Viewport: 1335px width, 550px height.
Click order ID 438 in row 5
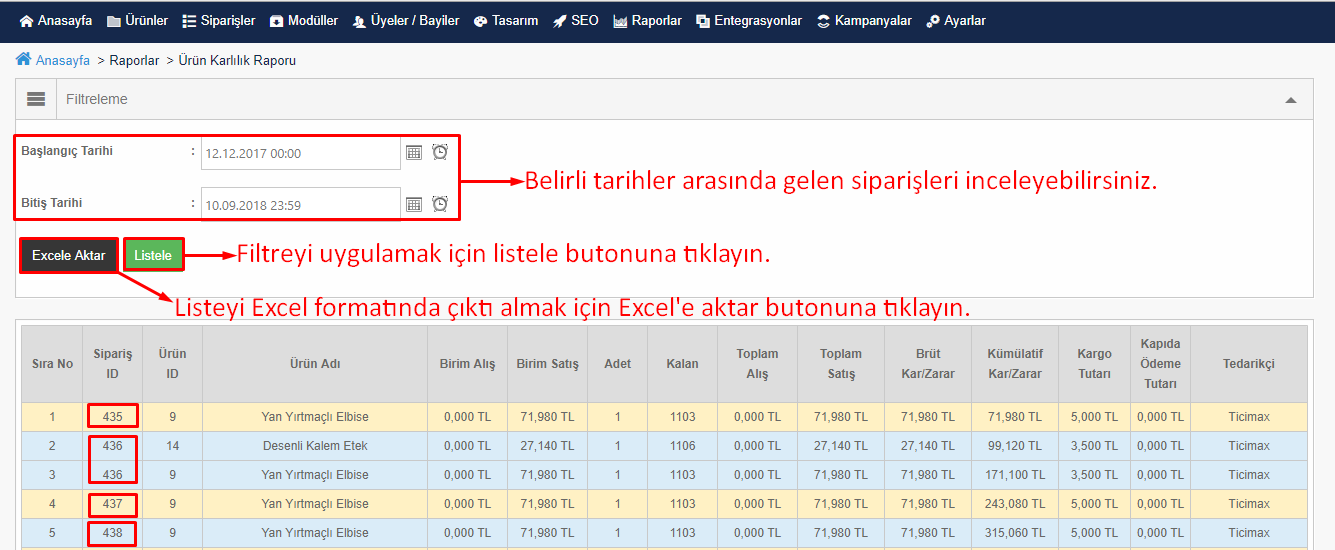coord(113,533)
